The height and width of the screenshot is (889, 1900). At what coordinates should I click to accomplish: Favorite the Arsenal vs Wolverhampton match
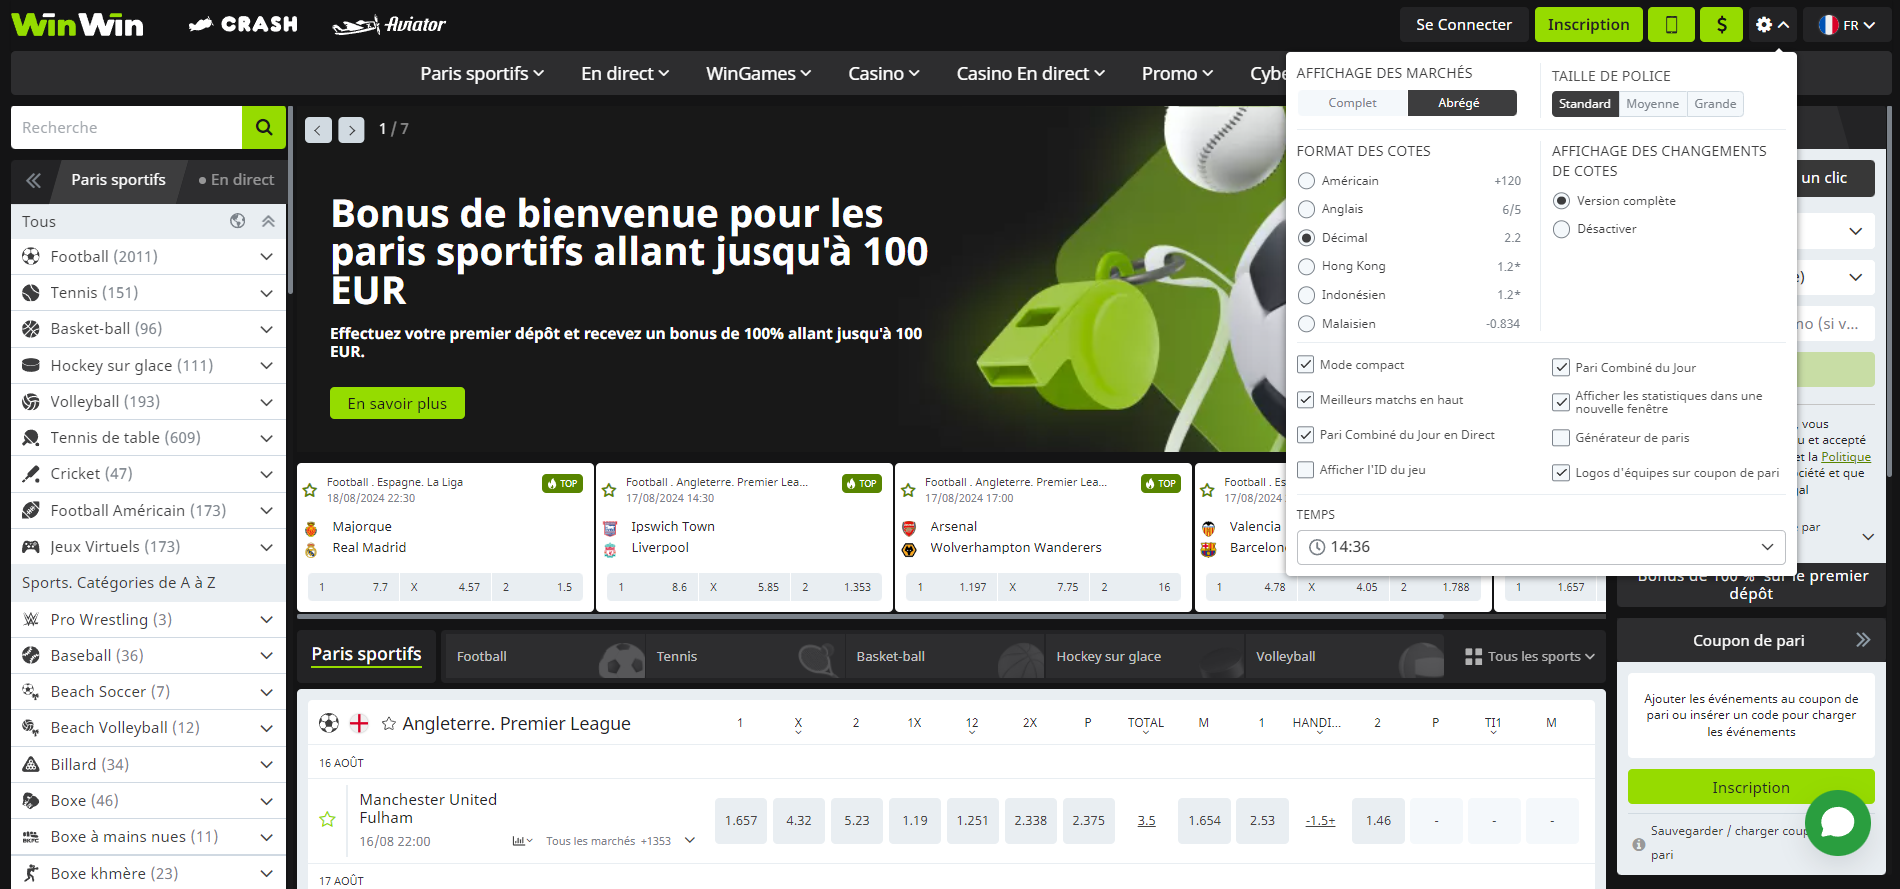(908, 490)
